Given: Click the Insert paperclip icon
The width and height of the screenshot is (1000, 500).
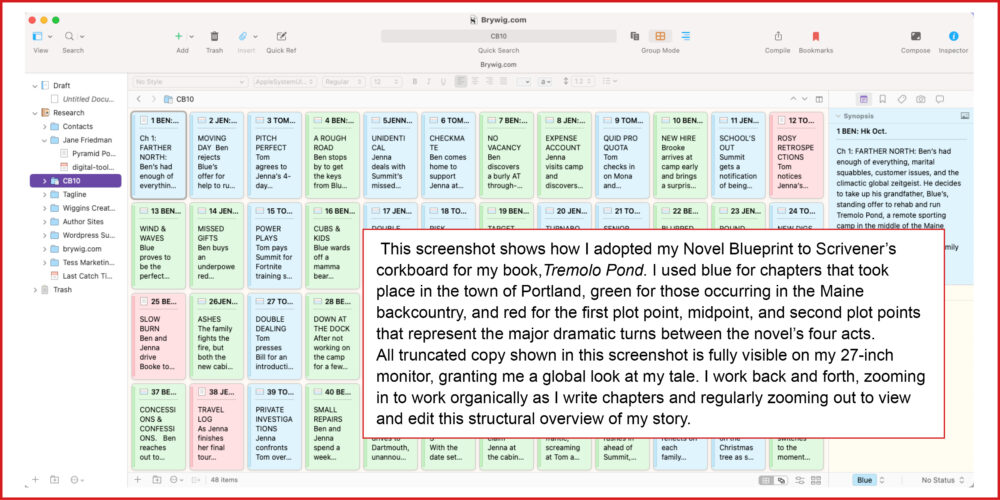Looking at the screenshot, I should pos(243,36).
